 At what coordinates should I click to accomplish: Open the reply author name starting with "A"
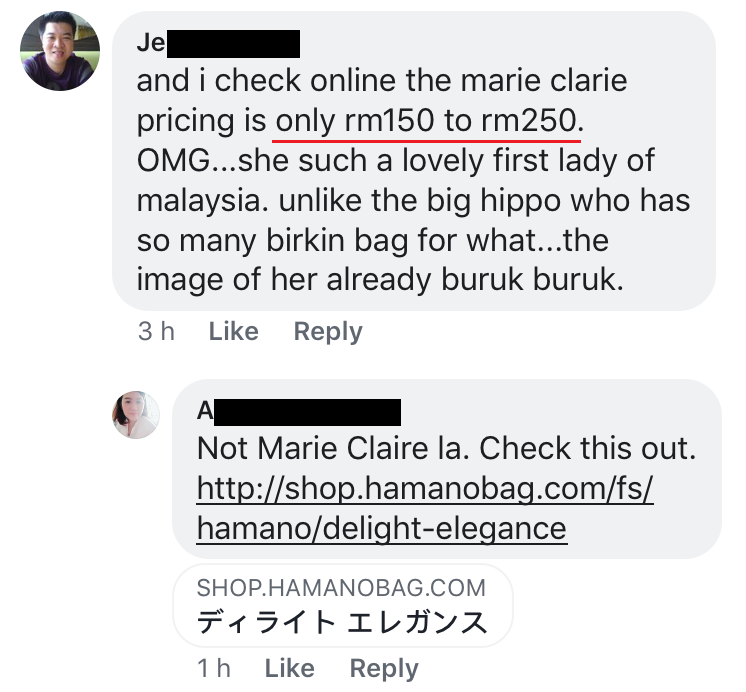pos(206,411)
